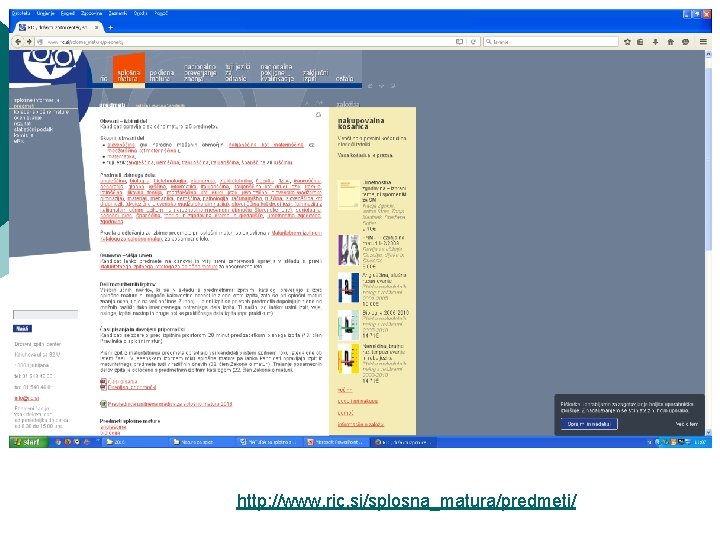720x540 pixels.
Task: Open the Zaznamki menu
Action: (x=118, y=13)
